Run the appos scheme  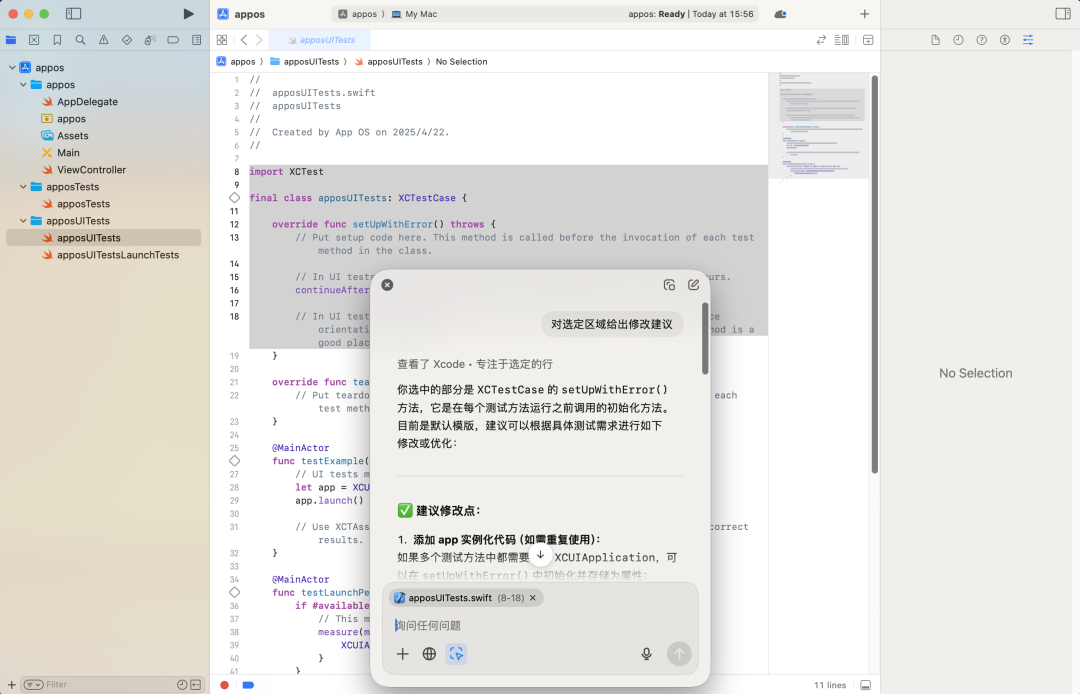coord(188,14)
